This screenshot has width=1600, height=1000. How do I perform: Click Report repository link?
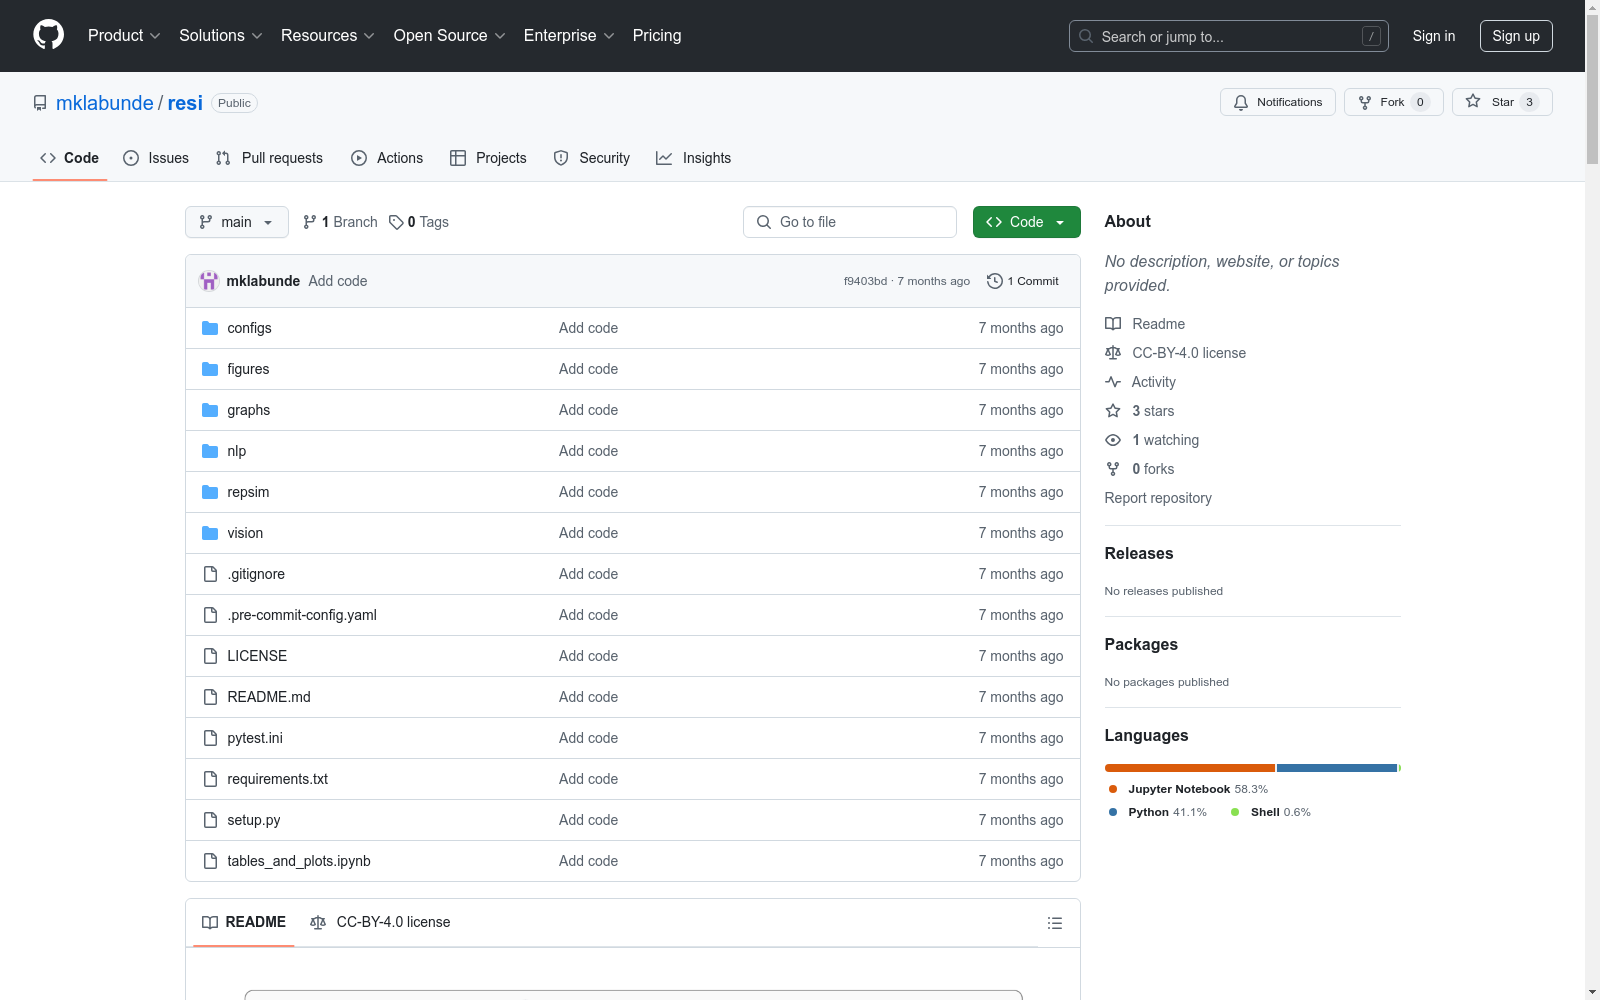point(1158,498)
